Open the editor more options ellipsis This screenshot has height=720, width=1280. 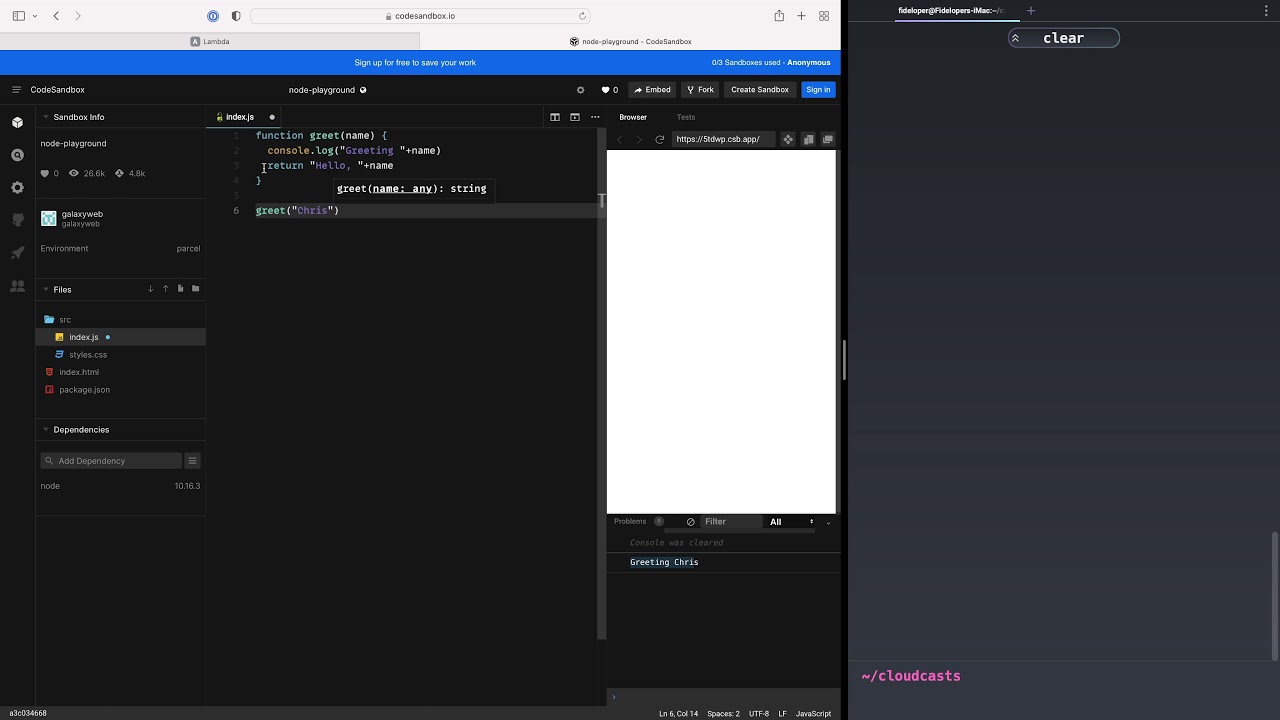coord(595,117)
